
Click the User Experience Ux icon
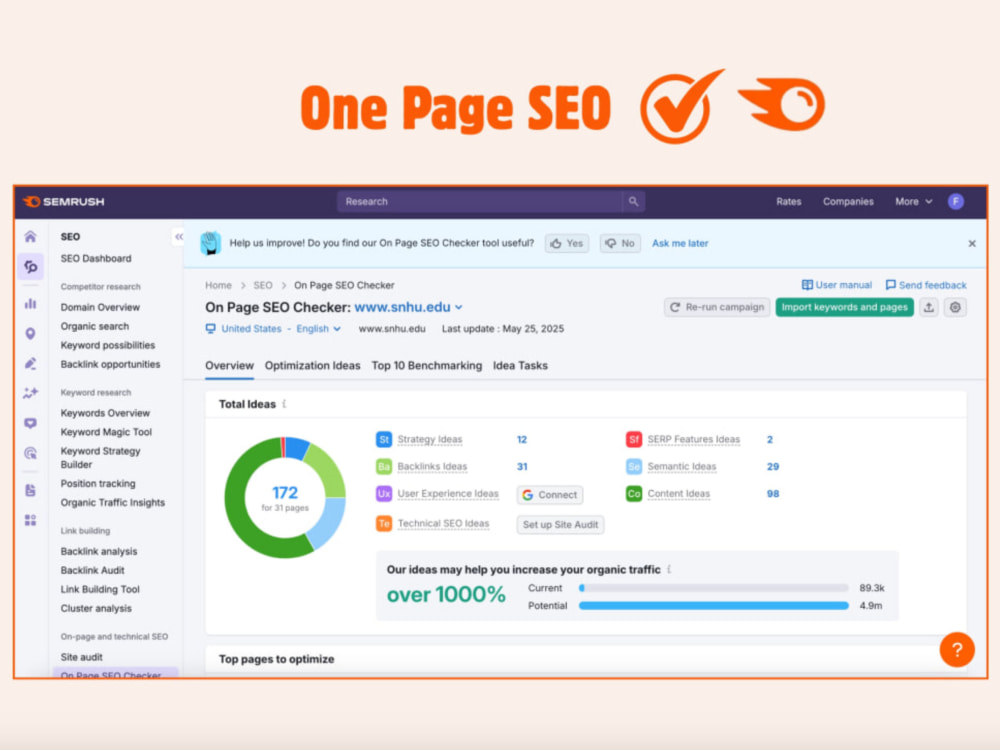[384, 494]
